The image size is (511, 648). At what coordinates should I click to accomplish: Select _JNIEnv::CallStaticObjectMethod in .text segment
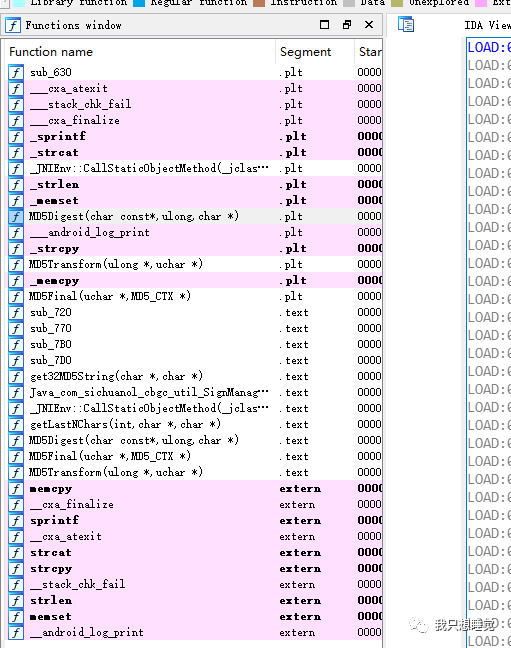pos(149,409)
